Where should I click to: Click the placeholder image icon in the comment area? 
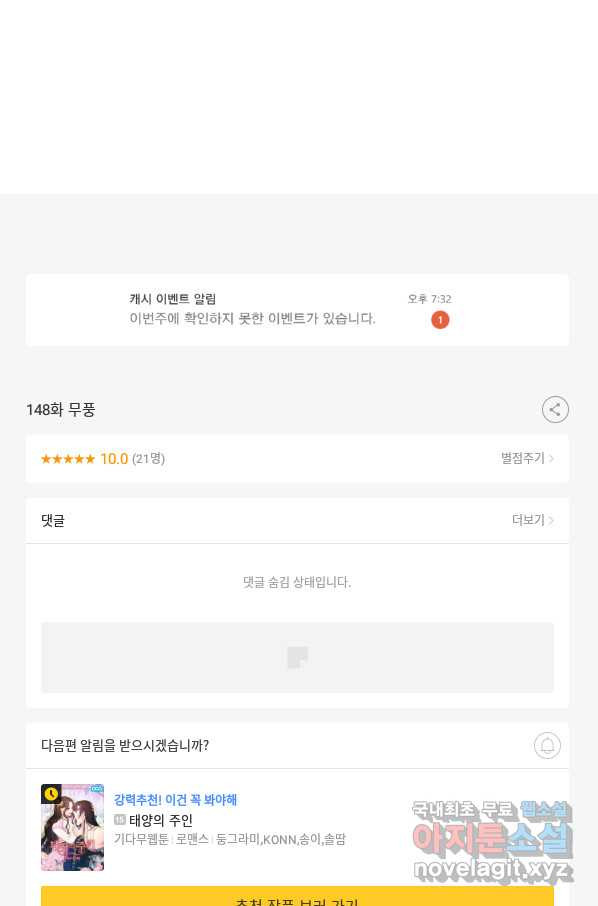297,657
